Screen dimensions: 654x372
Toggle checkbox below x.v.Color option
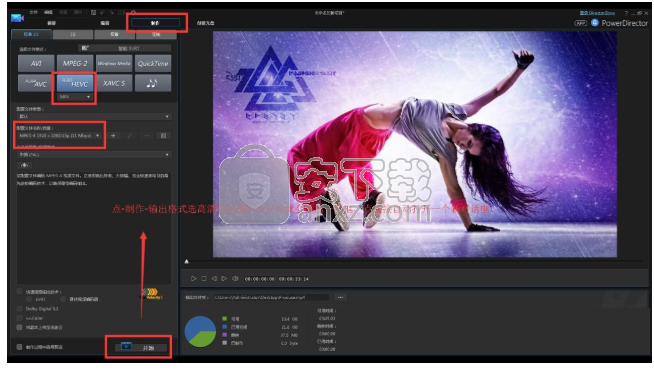tap(19, 327)
